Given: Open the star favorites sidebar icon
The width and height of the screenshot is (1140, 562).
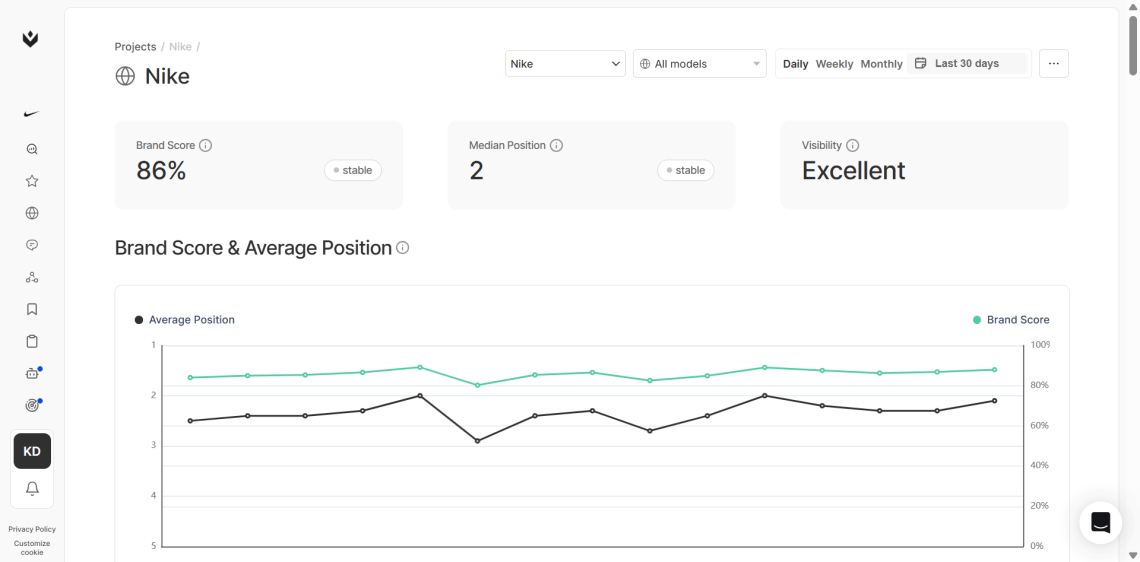Looking at the screenshot, I should [32, 181].
